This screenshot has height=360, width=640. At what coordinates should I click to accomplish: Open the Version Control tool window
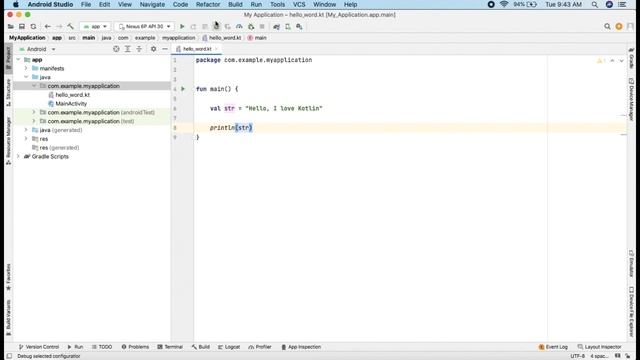pyautogui.click(x=39, y=347)
